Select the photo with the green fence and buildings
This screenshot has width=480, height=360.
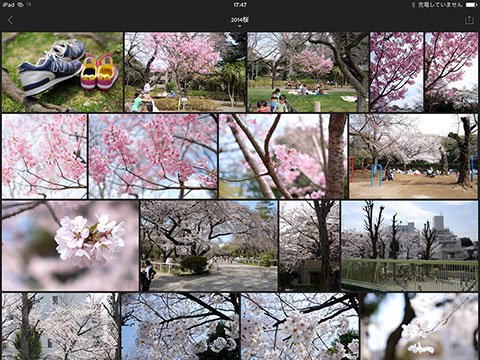pos(410,246)
